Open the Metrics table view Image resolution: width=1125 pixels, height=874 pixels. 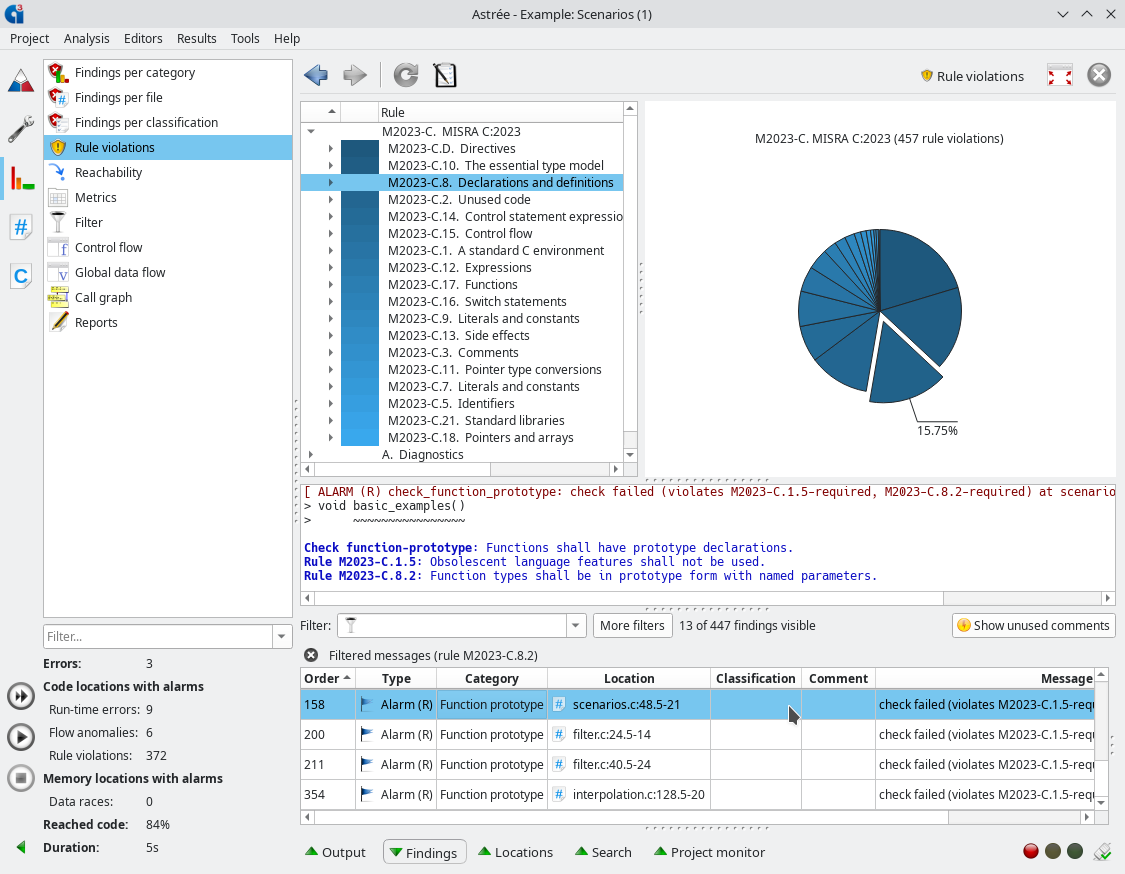[95, 197]
